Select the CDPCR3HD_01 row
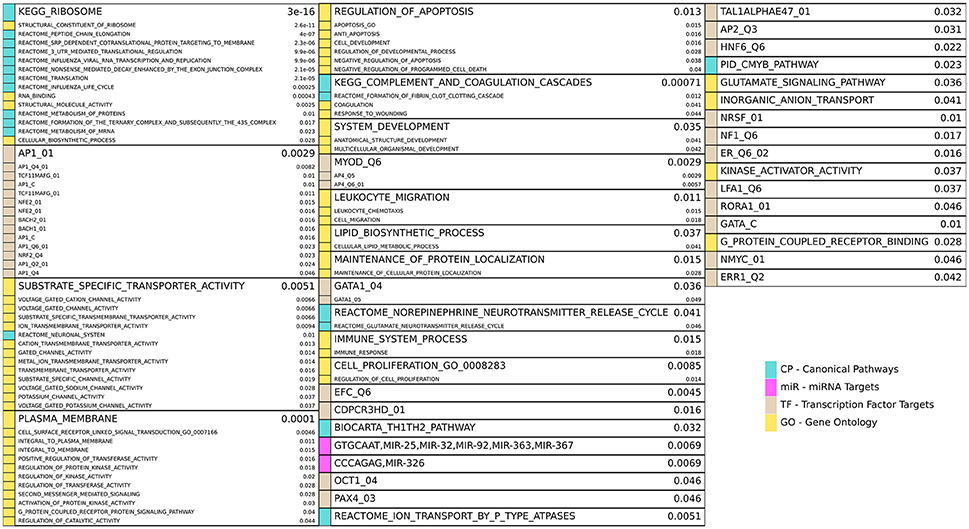 512,410
